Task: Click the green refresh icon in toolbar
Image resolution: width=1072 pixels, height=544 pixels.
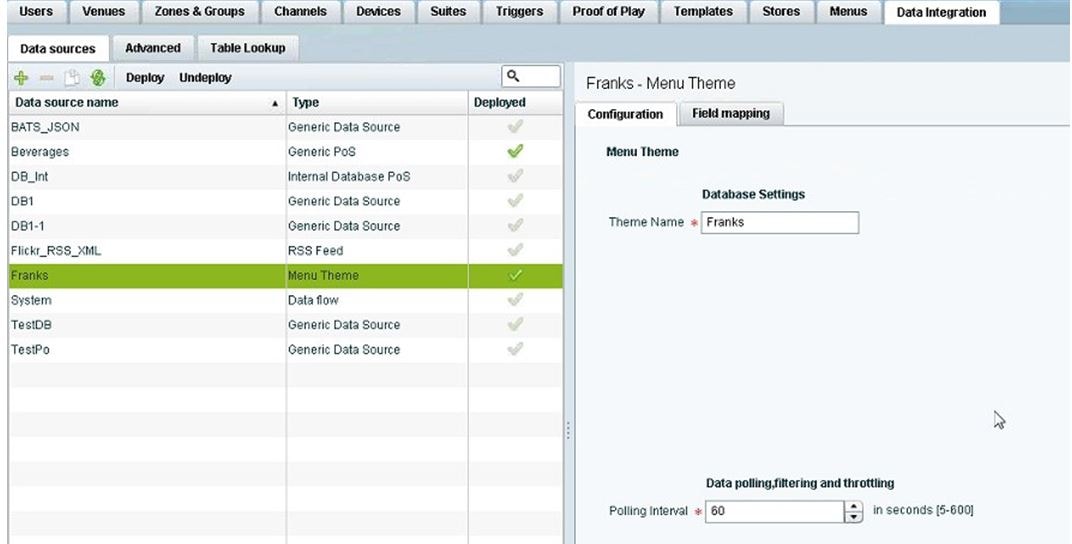Action: (x=98, y=78)
